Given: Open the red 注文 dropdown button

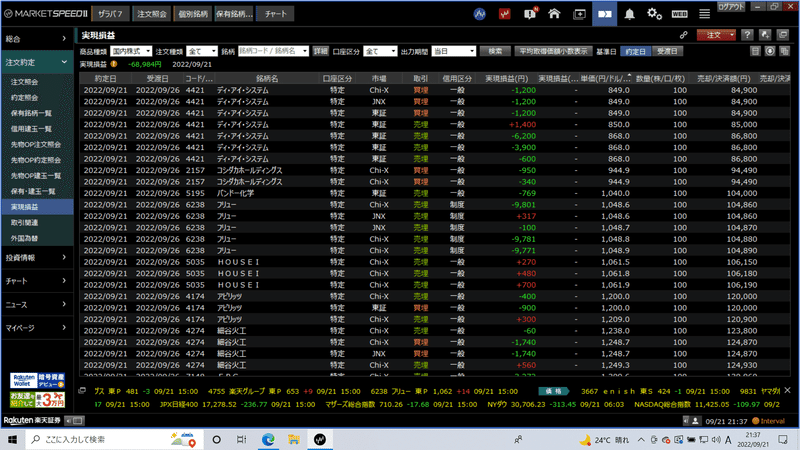Looking at the screenshot, I should (x=716, y=35).
